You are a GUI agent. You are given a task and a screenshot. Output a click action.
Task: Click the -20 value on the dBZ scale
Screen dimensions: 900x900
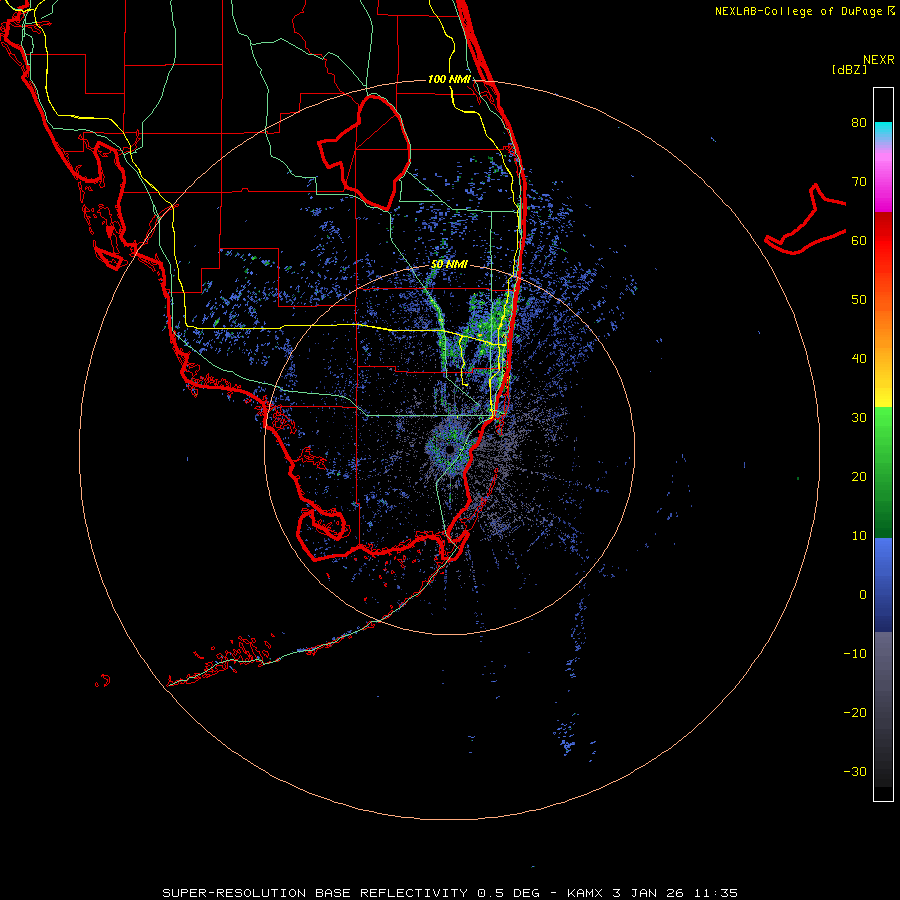point(855,713)
